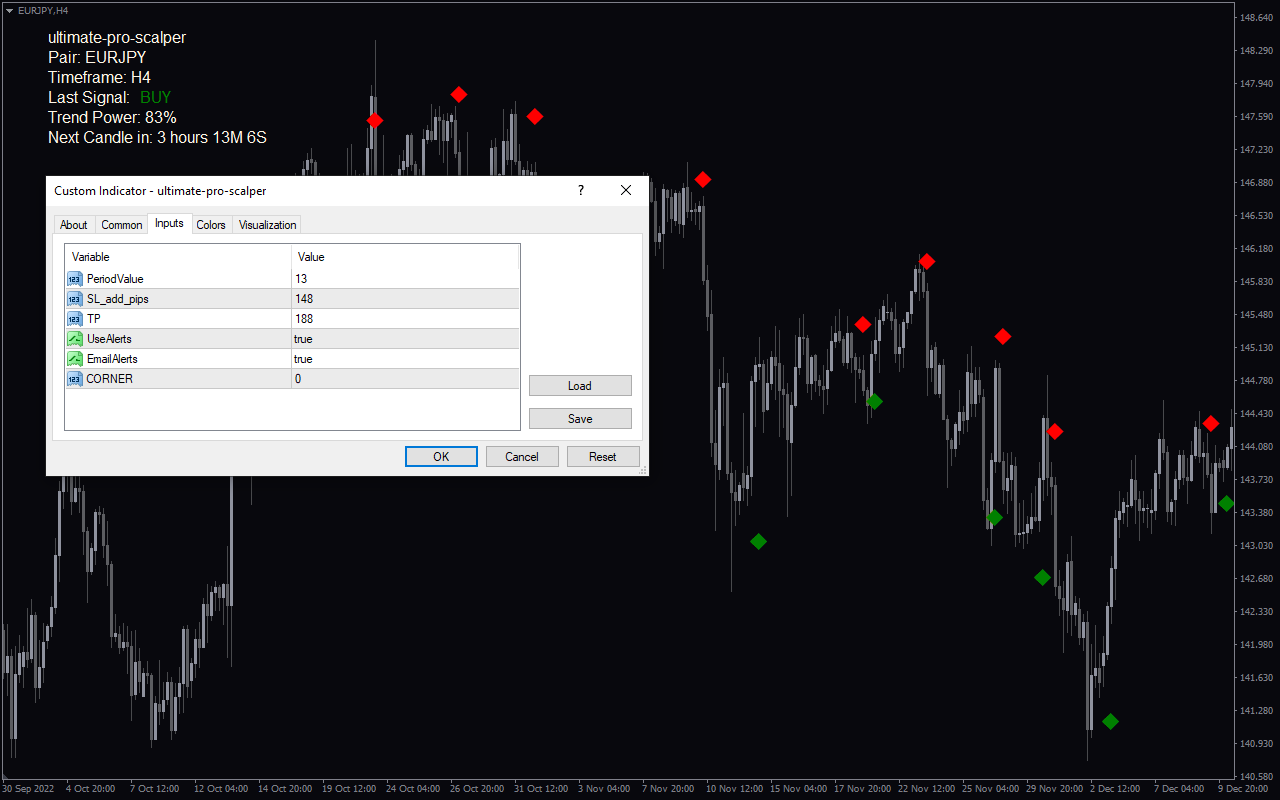The height and width of the screenshot is (800, 1280).
Task: Click the UseAlerts boolean icon
Action: [75, 339]
